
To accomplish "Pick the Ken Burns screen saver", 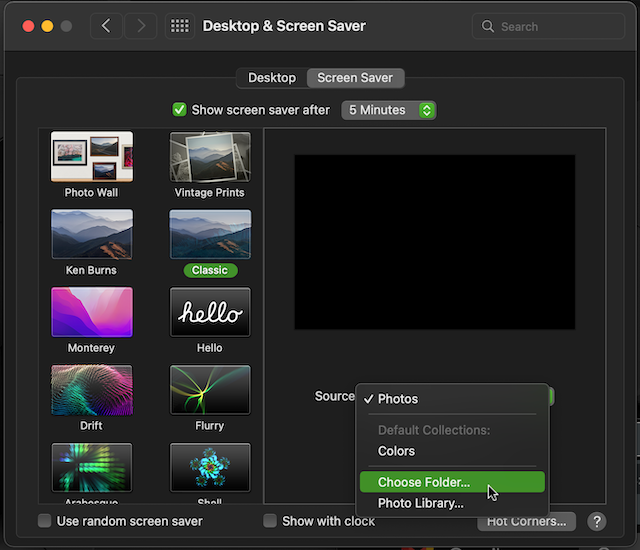I will tap(92, 235).
